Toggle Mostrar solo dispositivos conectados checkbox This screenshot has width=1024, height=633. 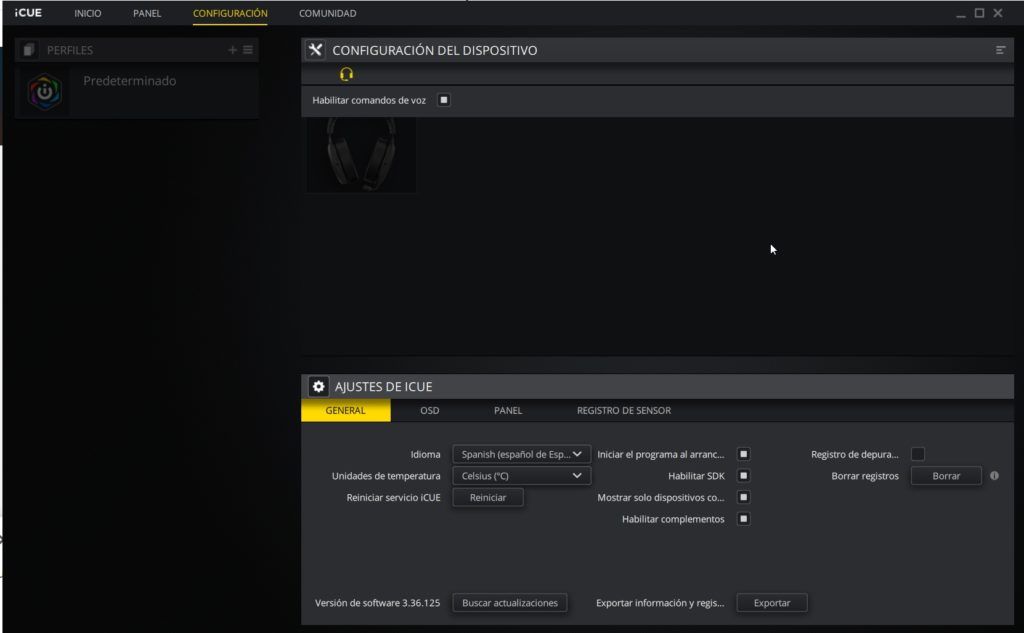[743, 497]
